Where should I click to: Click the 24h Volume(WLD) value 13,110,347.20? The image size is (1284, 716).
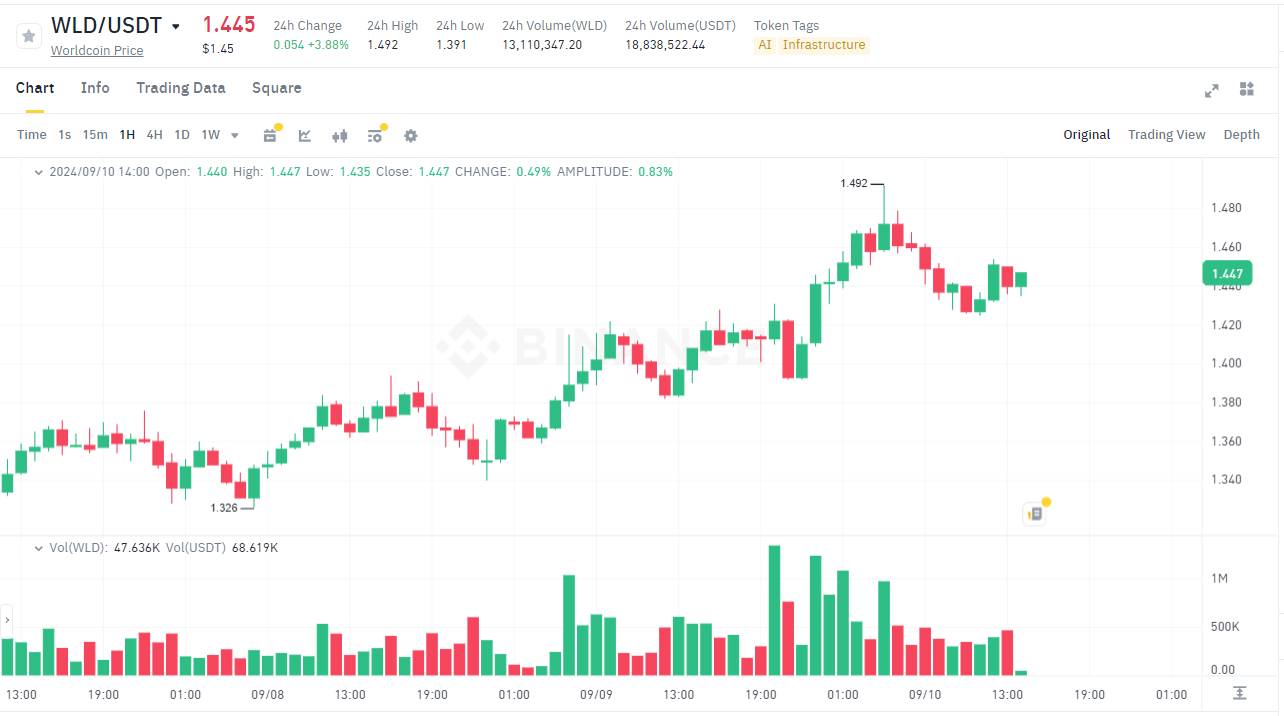click(x=542, y=45)
